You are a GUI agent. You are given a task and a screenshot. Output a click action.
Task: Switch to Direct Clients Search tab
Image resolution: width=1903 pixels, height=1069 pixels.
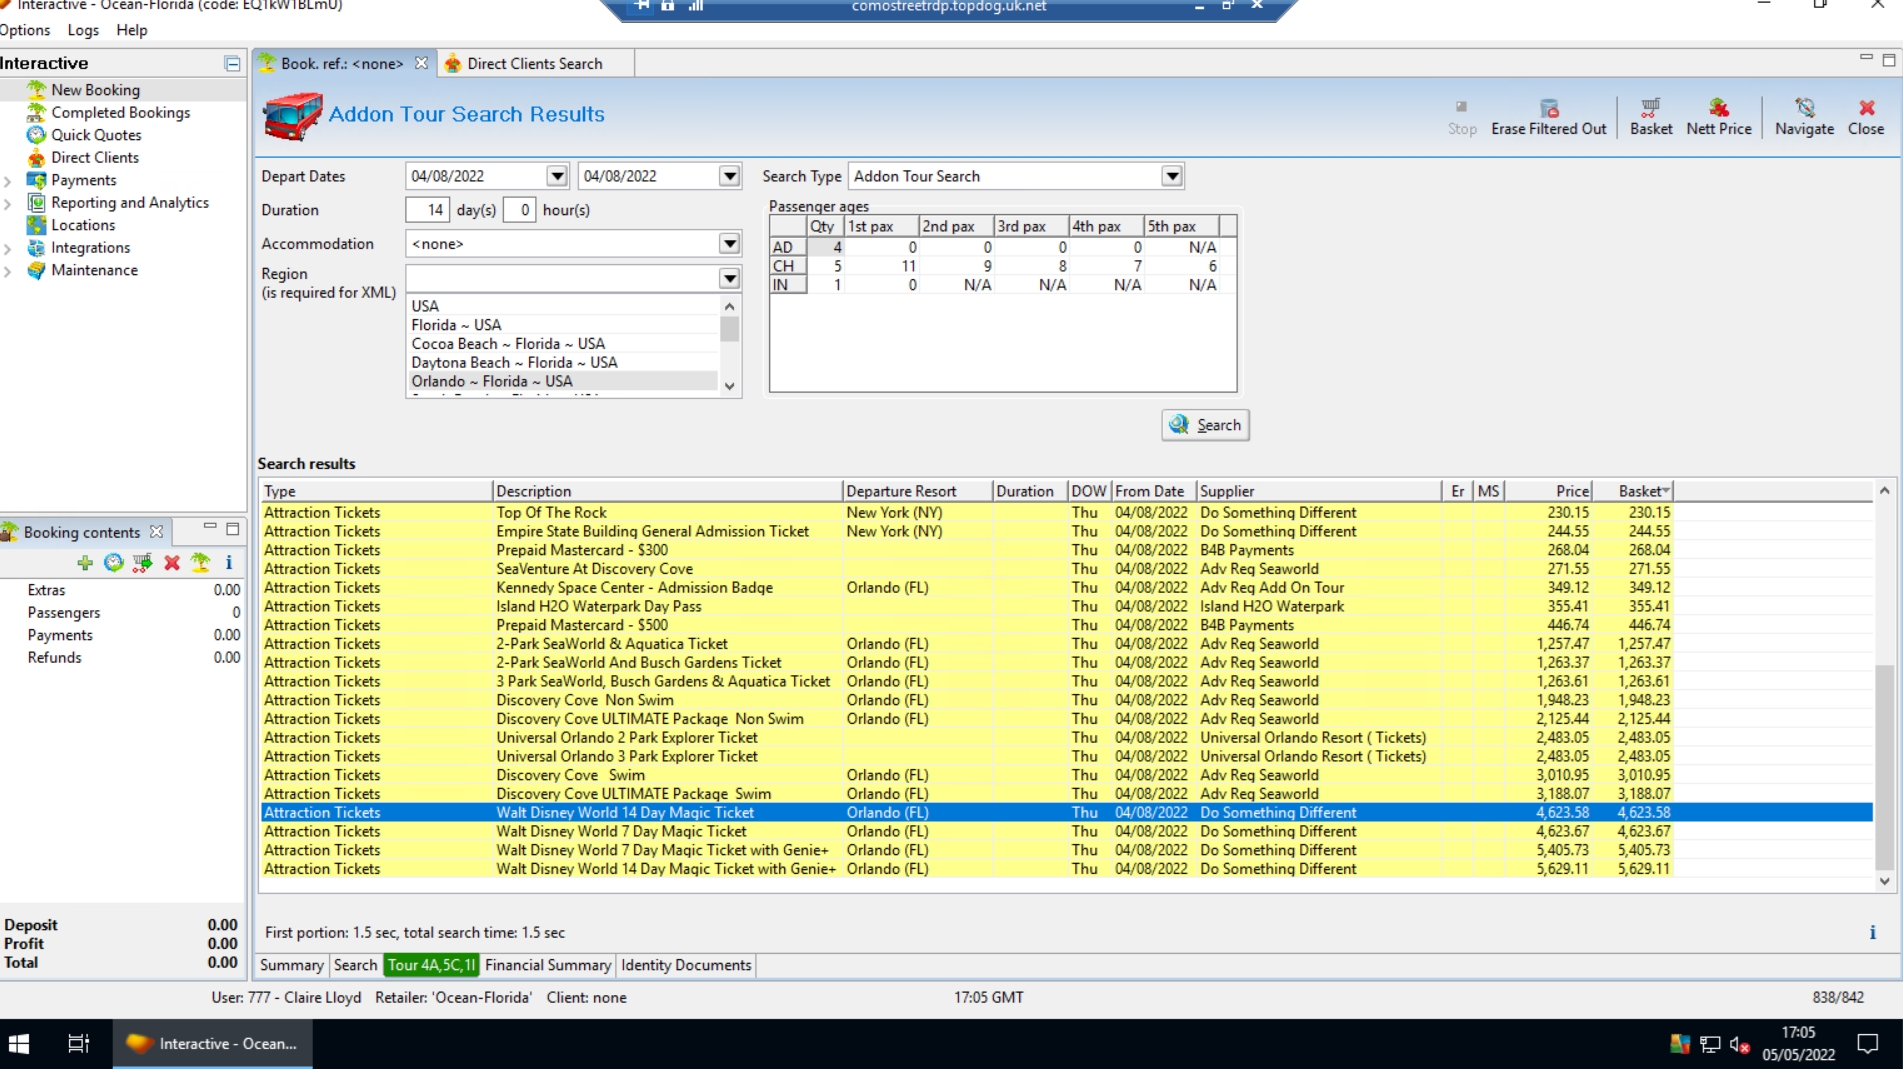[534, 64]
